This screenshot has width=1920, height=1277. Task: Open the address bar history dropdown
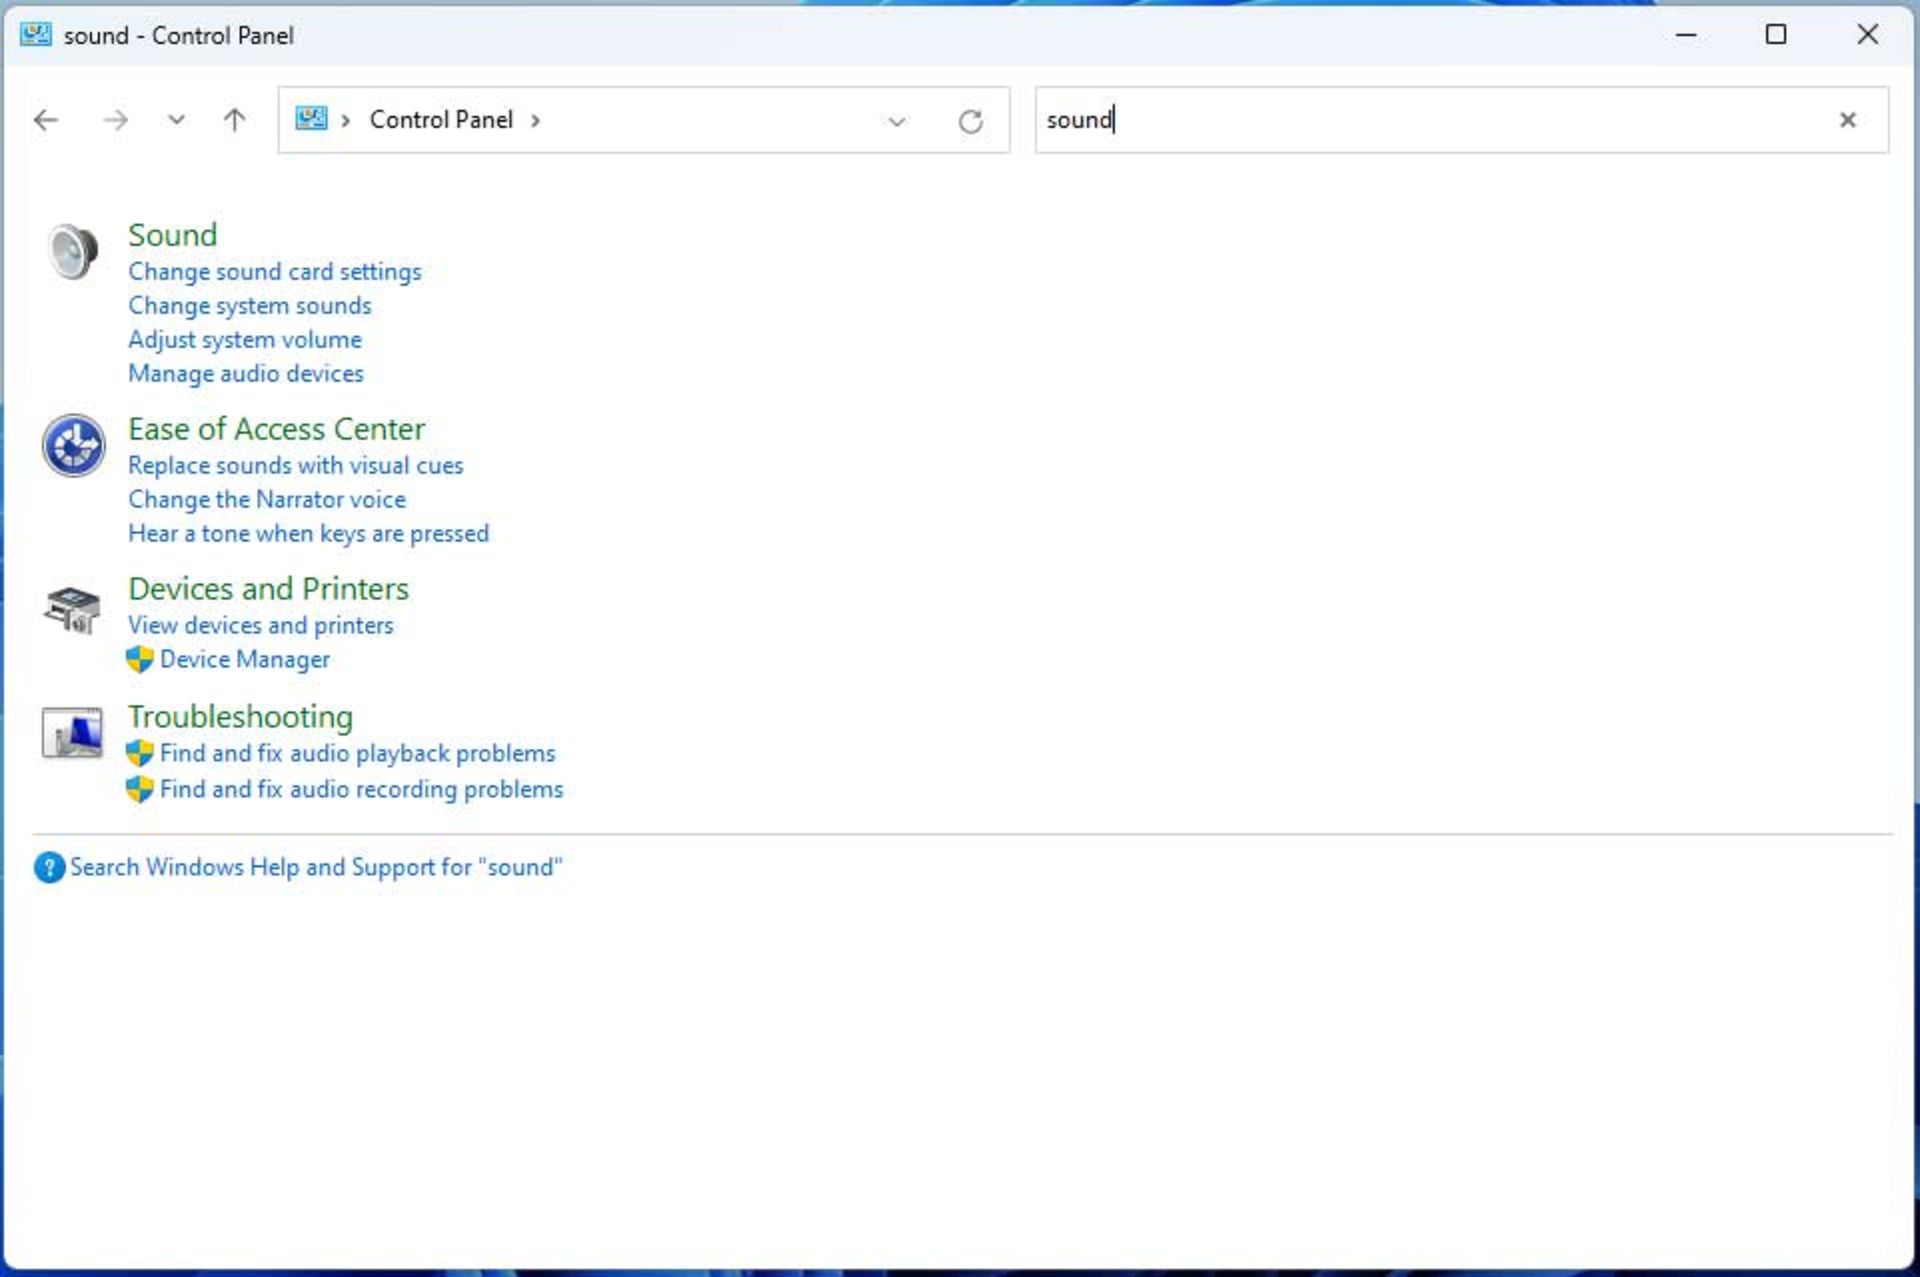896,121
